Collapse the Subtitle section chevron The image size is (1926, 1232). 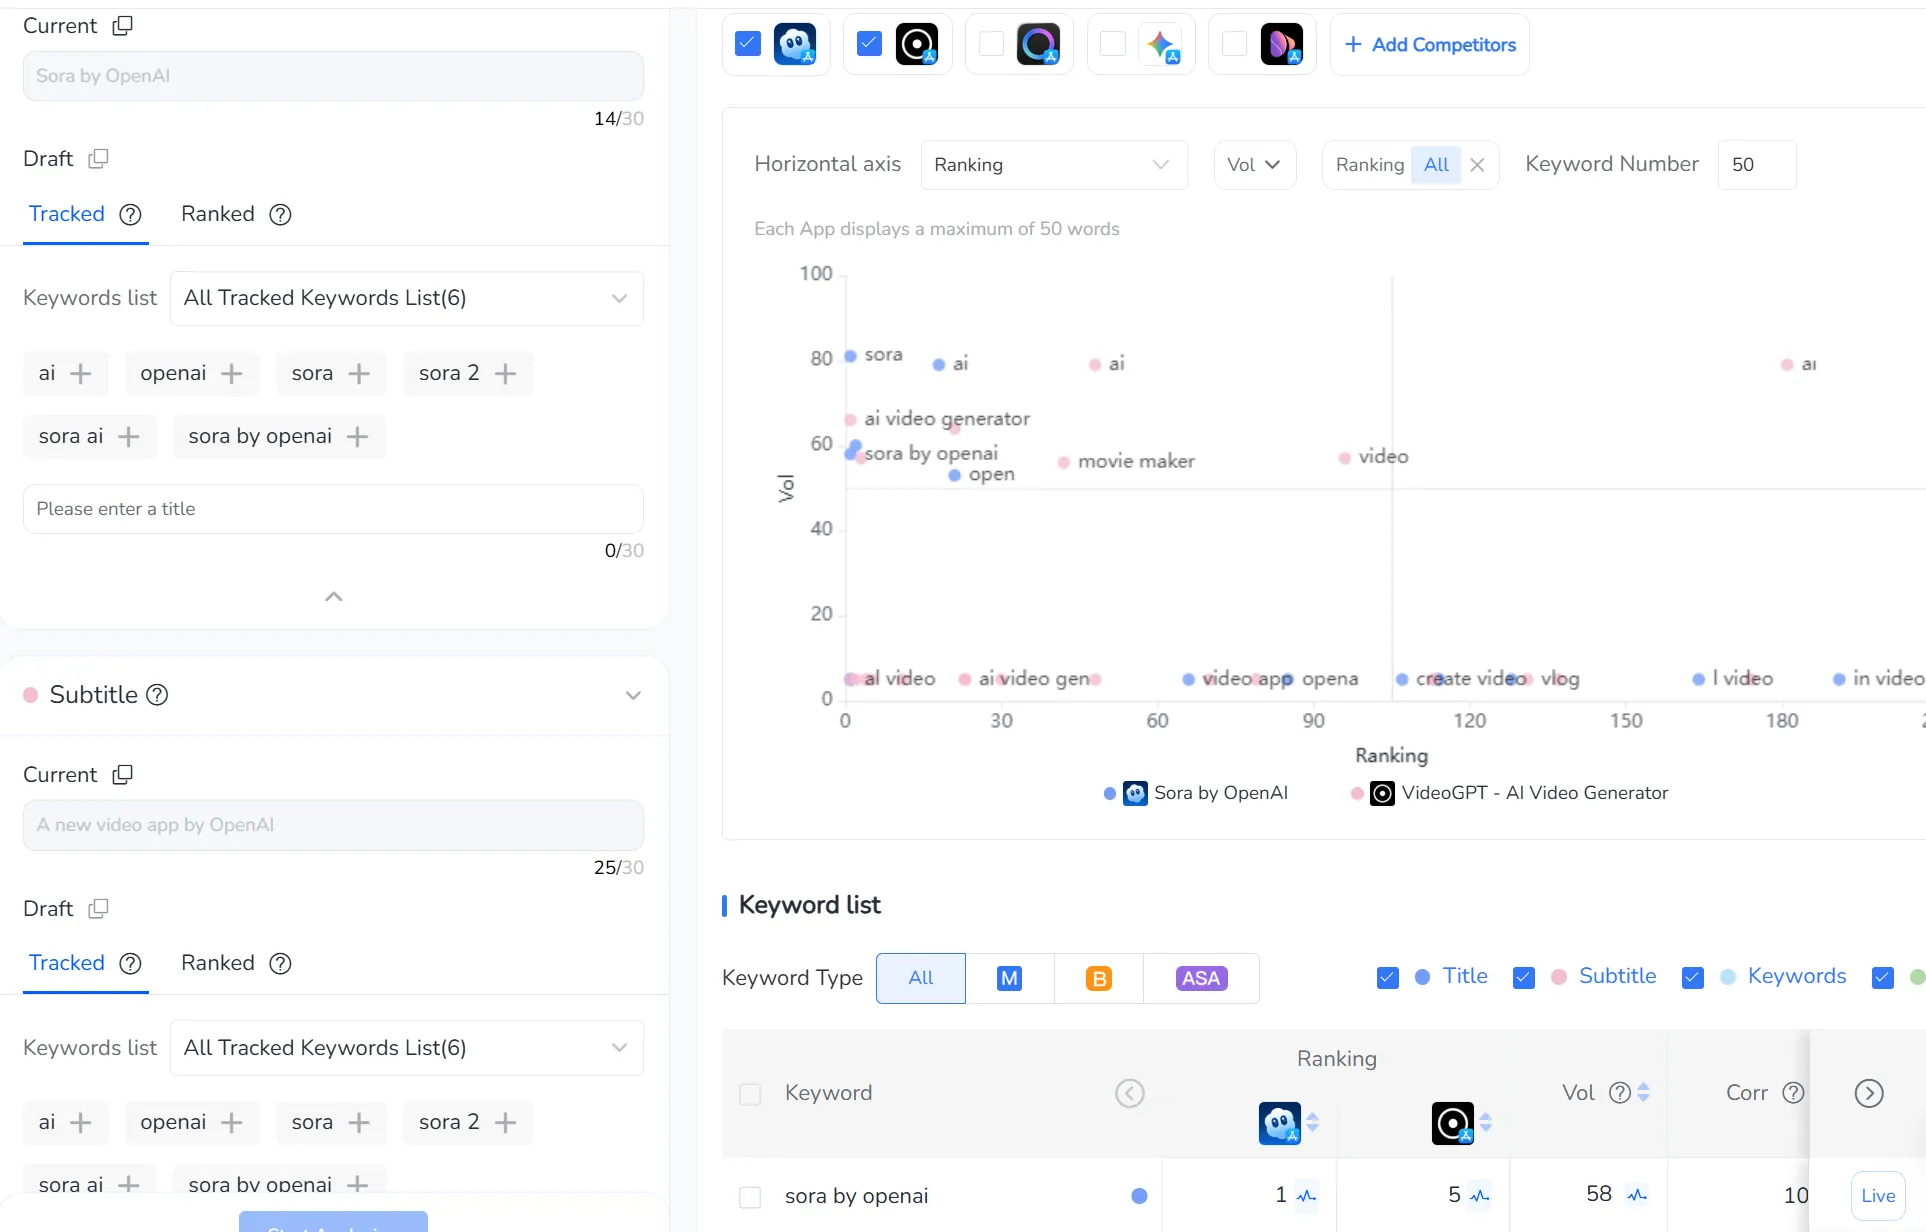[x=633, y=695]
